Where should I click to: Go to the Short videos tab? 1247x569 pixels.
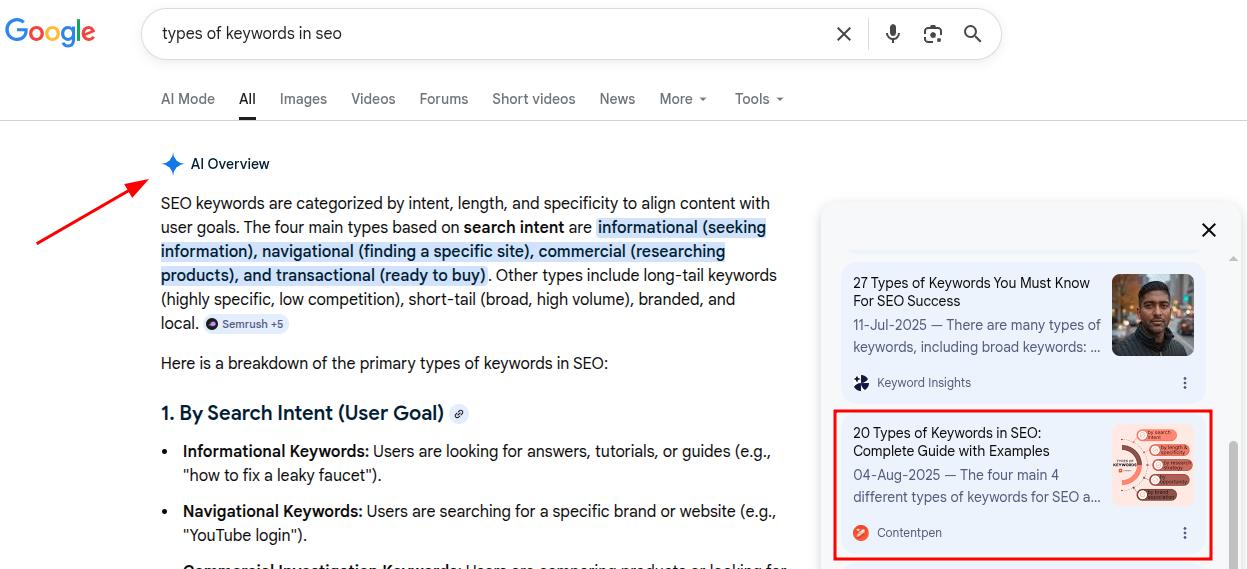(x=534, y=99)
